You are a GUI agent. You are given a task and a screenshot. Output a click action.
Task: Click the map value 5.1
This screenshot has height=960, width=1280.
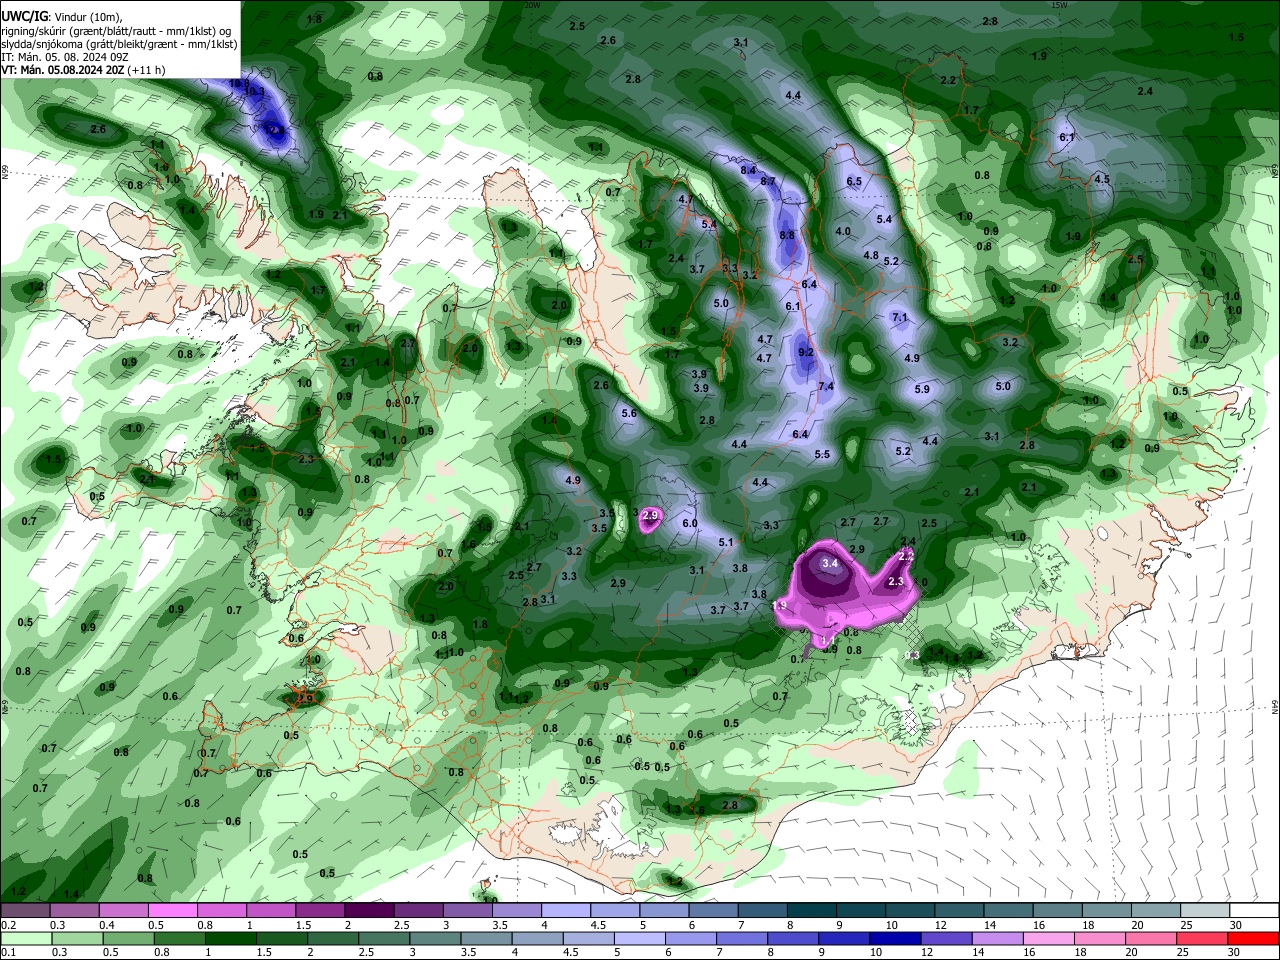pos(726,542)
